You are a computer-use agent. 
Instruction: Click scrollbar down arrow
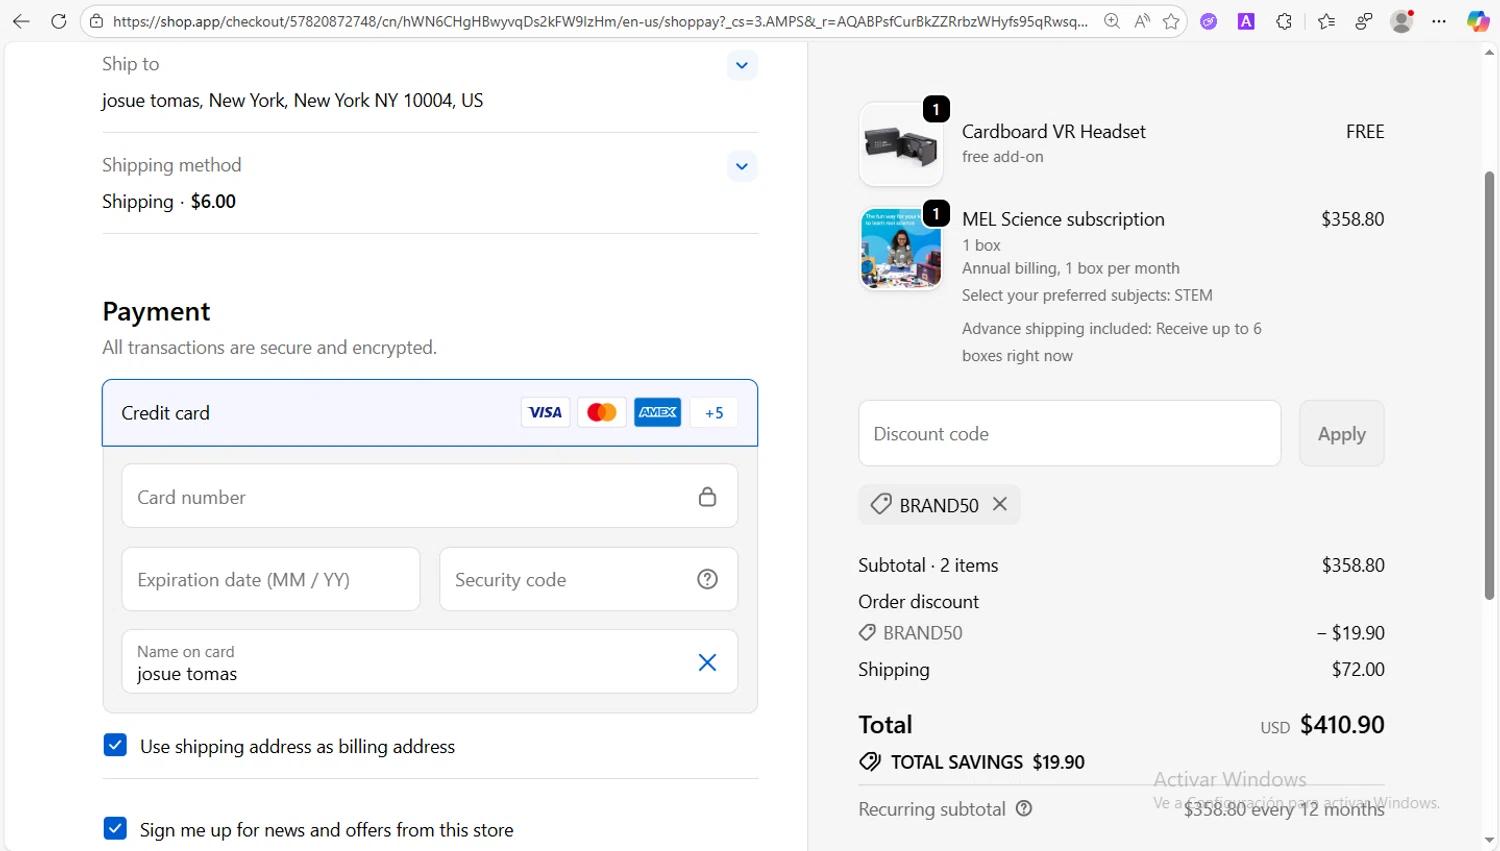(1490, 841)
